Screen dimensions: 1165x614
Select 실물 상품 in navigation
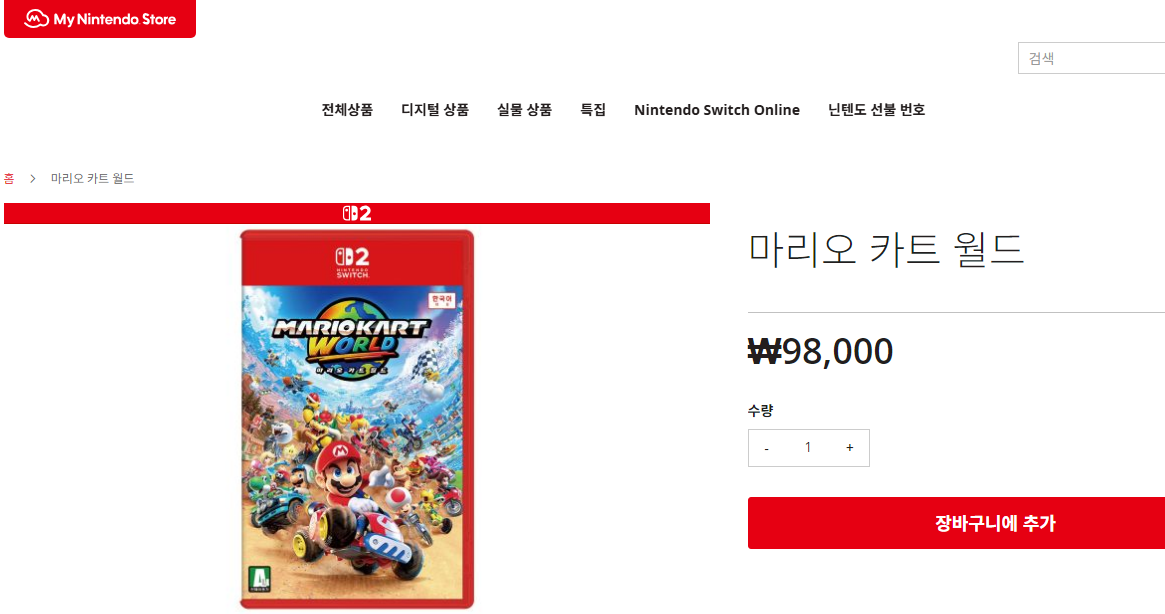point(524,110)
